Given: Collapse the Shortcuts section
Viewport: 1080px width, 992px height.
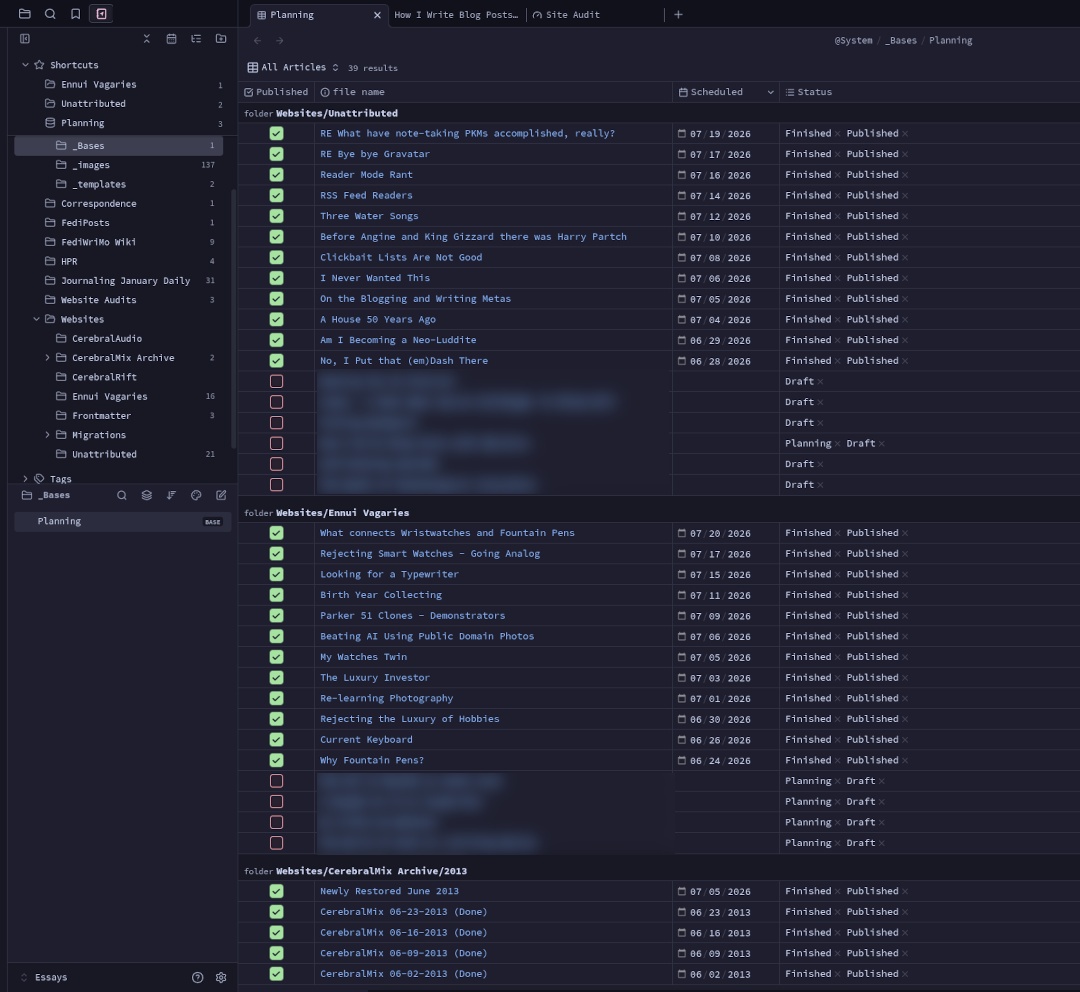Looking at the screenshot, I should click(25, 65).
